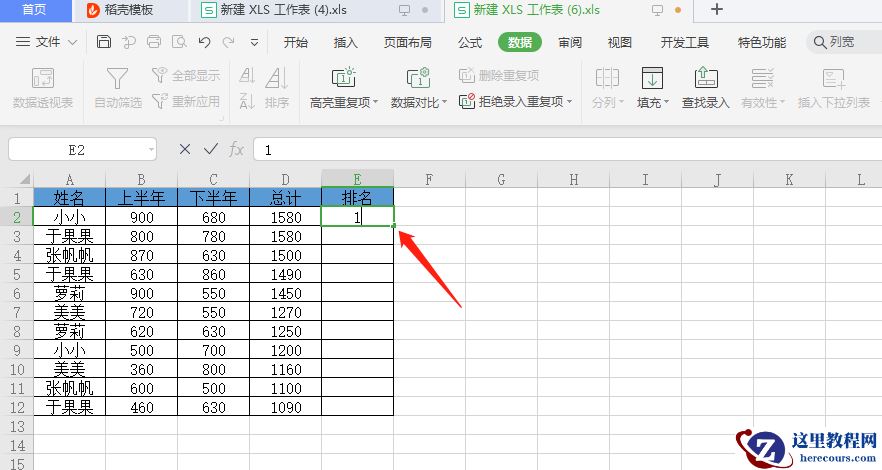Cancel cell entry with the X icon

(184, 149)
